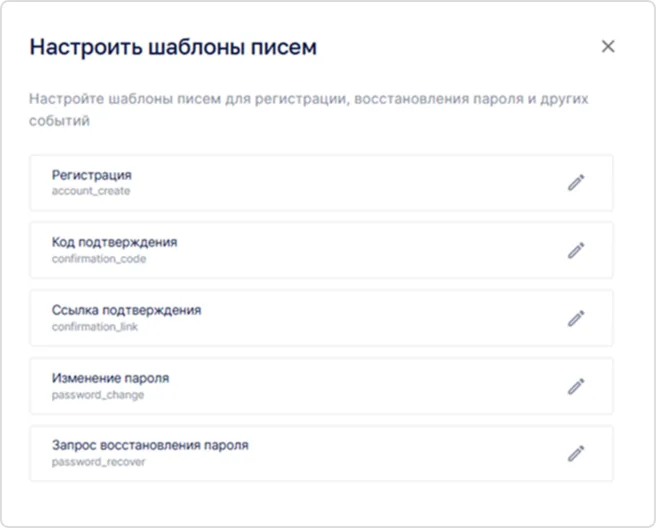
Task: Select the Регистрация template title
Action: click(91, 175)
